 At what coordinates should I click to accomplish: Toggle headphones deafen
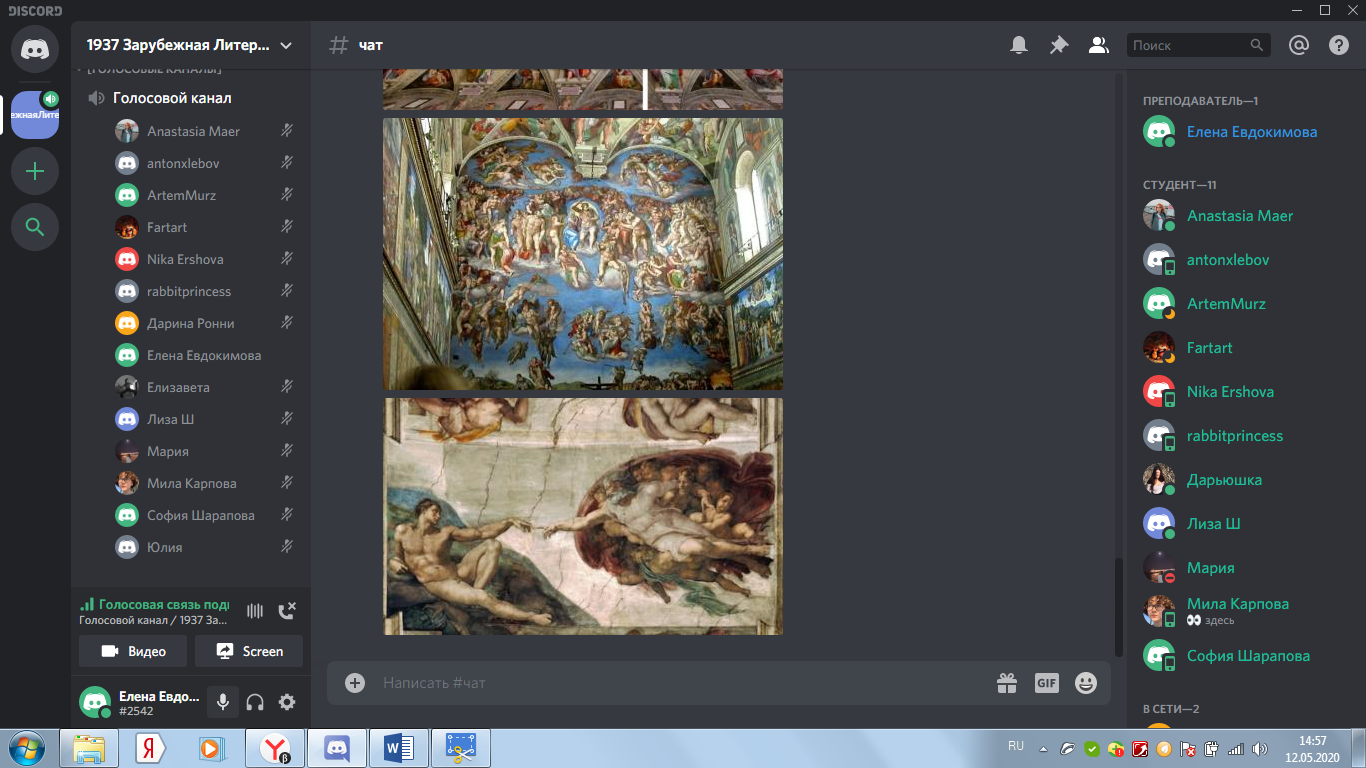coord(255,702)
